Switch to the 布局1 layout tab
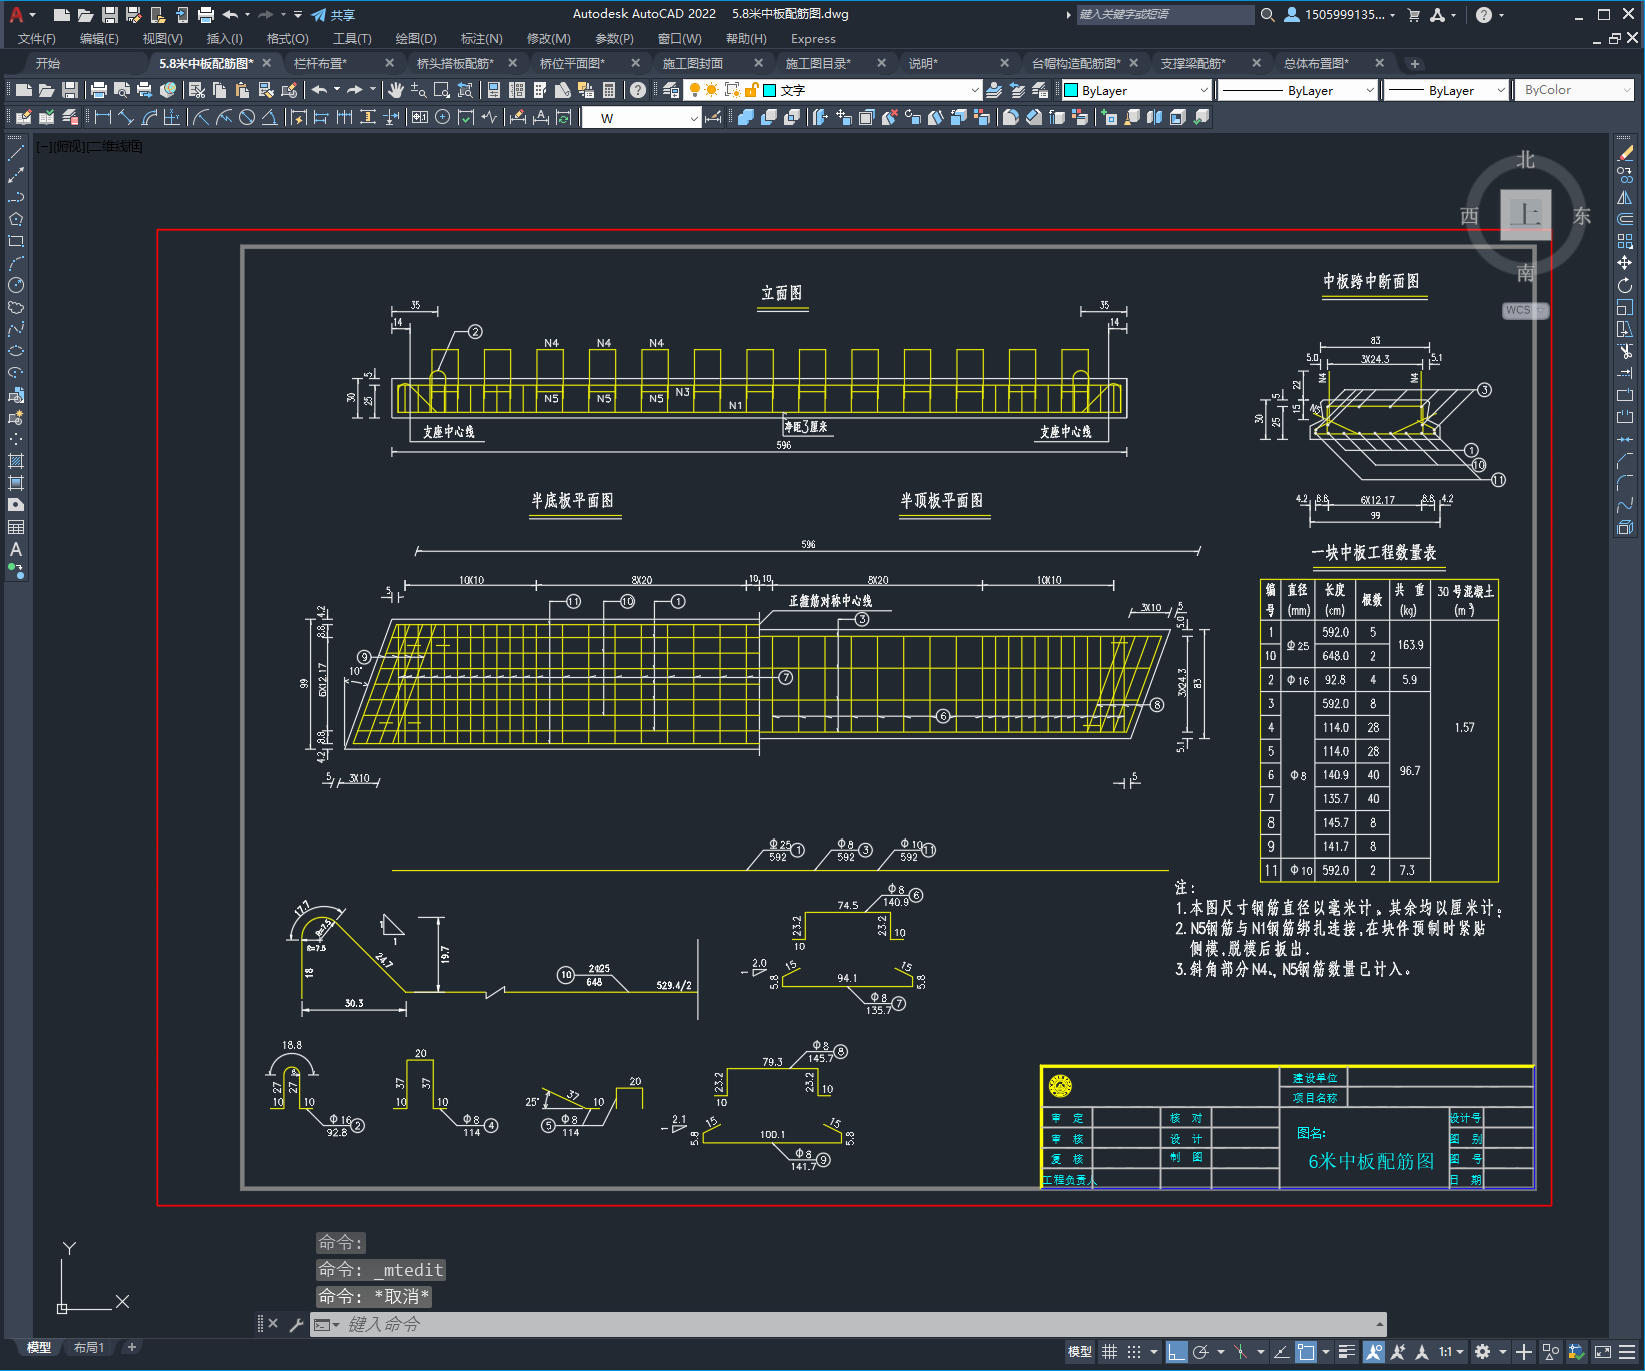This screenshot has height=1371, width=1645. click(x=89, y=1347)
